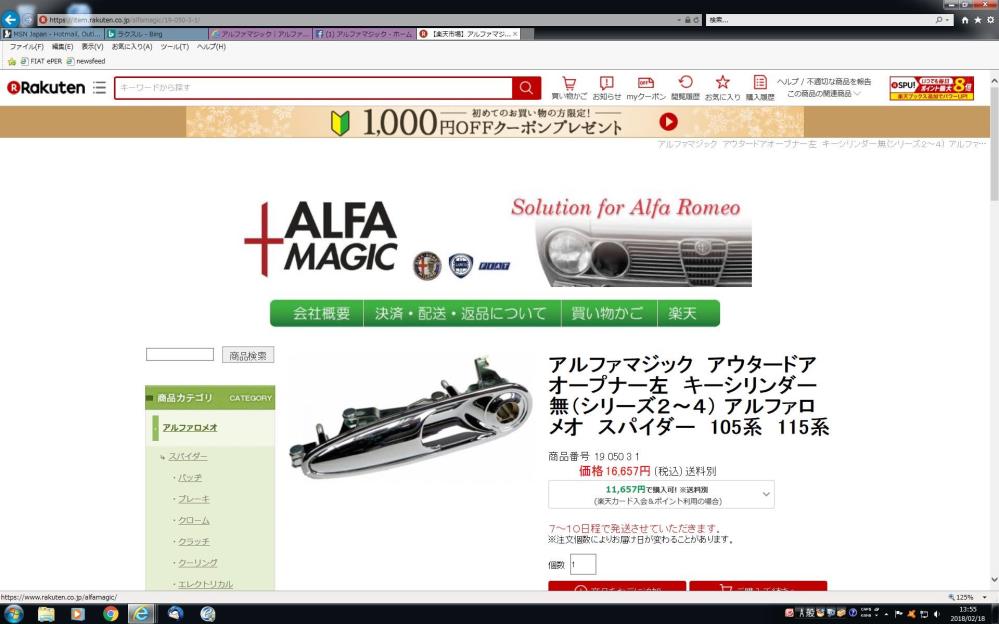Image resolution: width=999 pixels, height=624 pixels.
Task: Open the ツール(T) menu
Action: [x=174, y=47]
